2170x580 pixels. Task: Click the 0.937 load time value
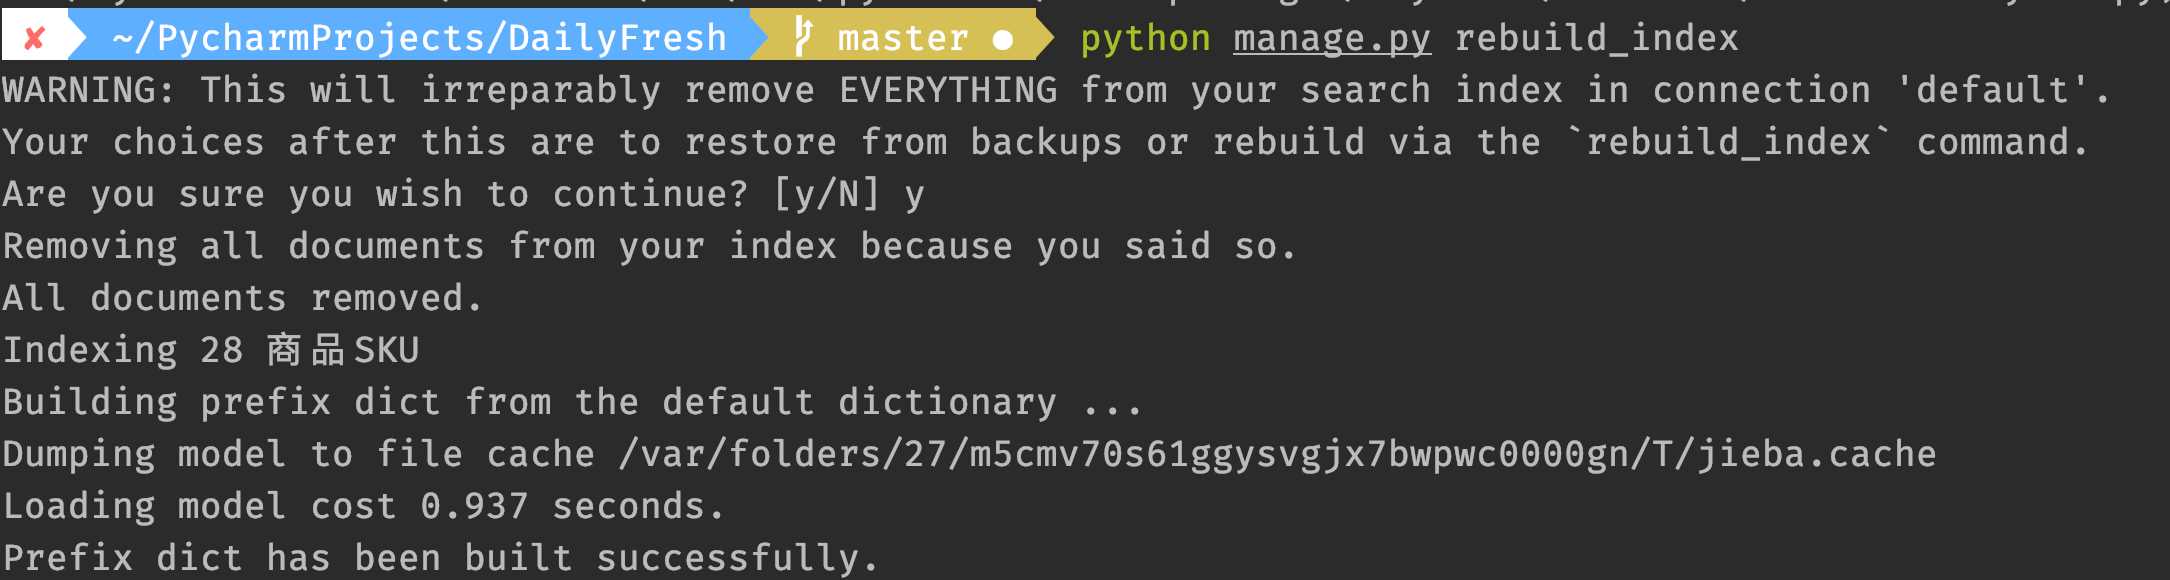click(474, 506)
